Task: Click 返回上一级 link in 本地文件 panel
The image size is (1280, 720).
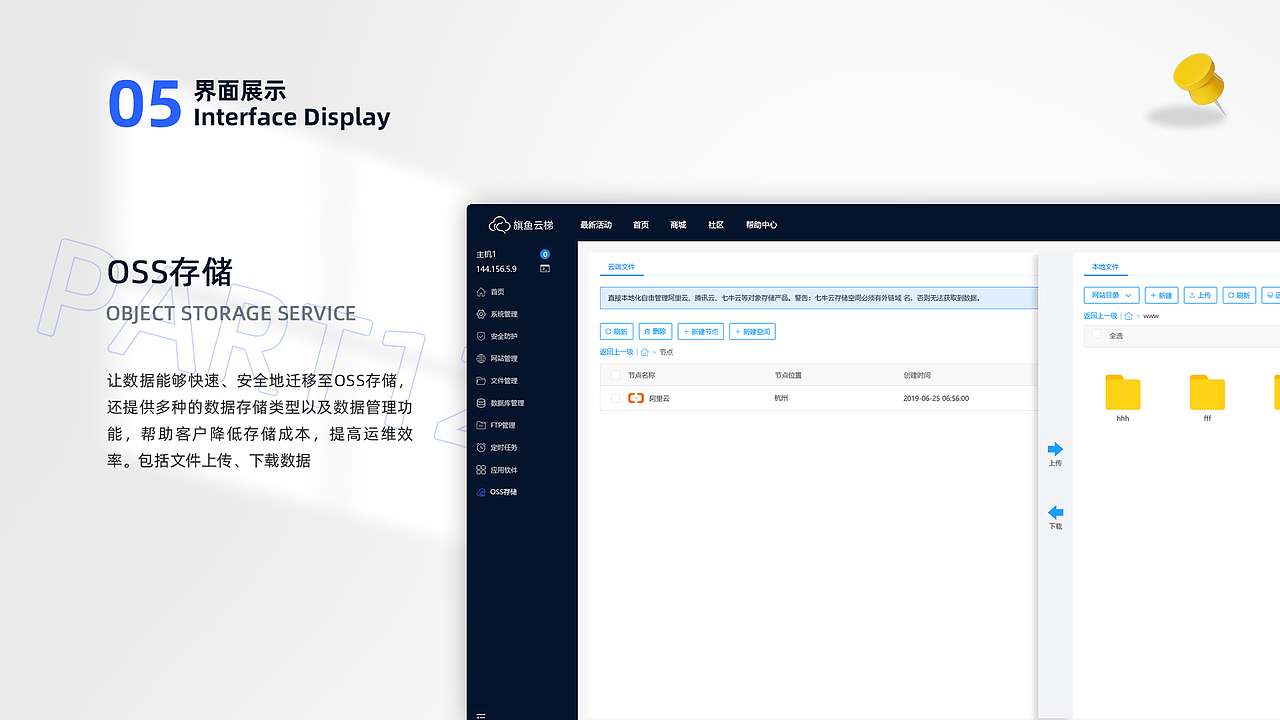Action: [x=1100, y=315]
